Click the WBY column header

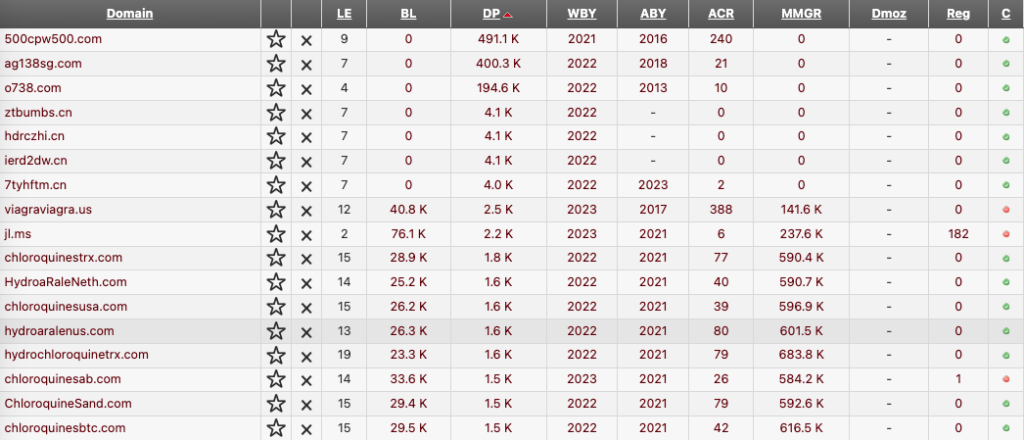pos(582,14)
